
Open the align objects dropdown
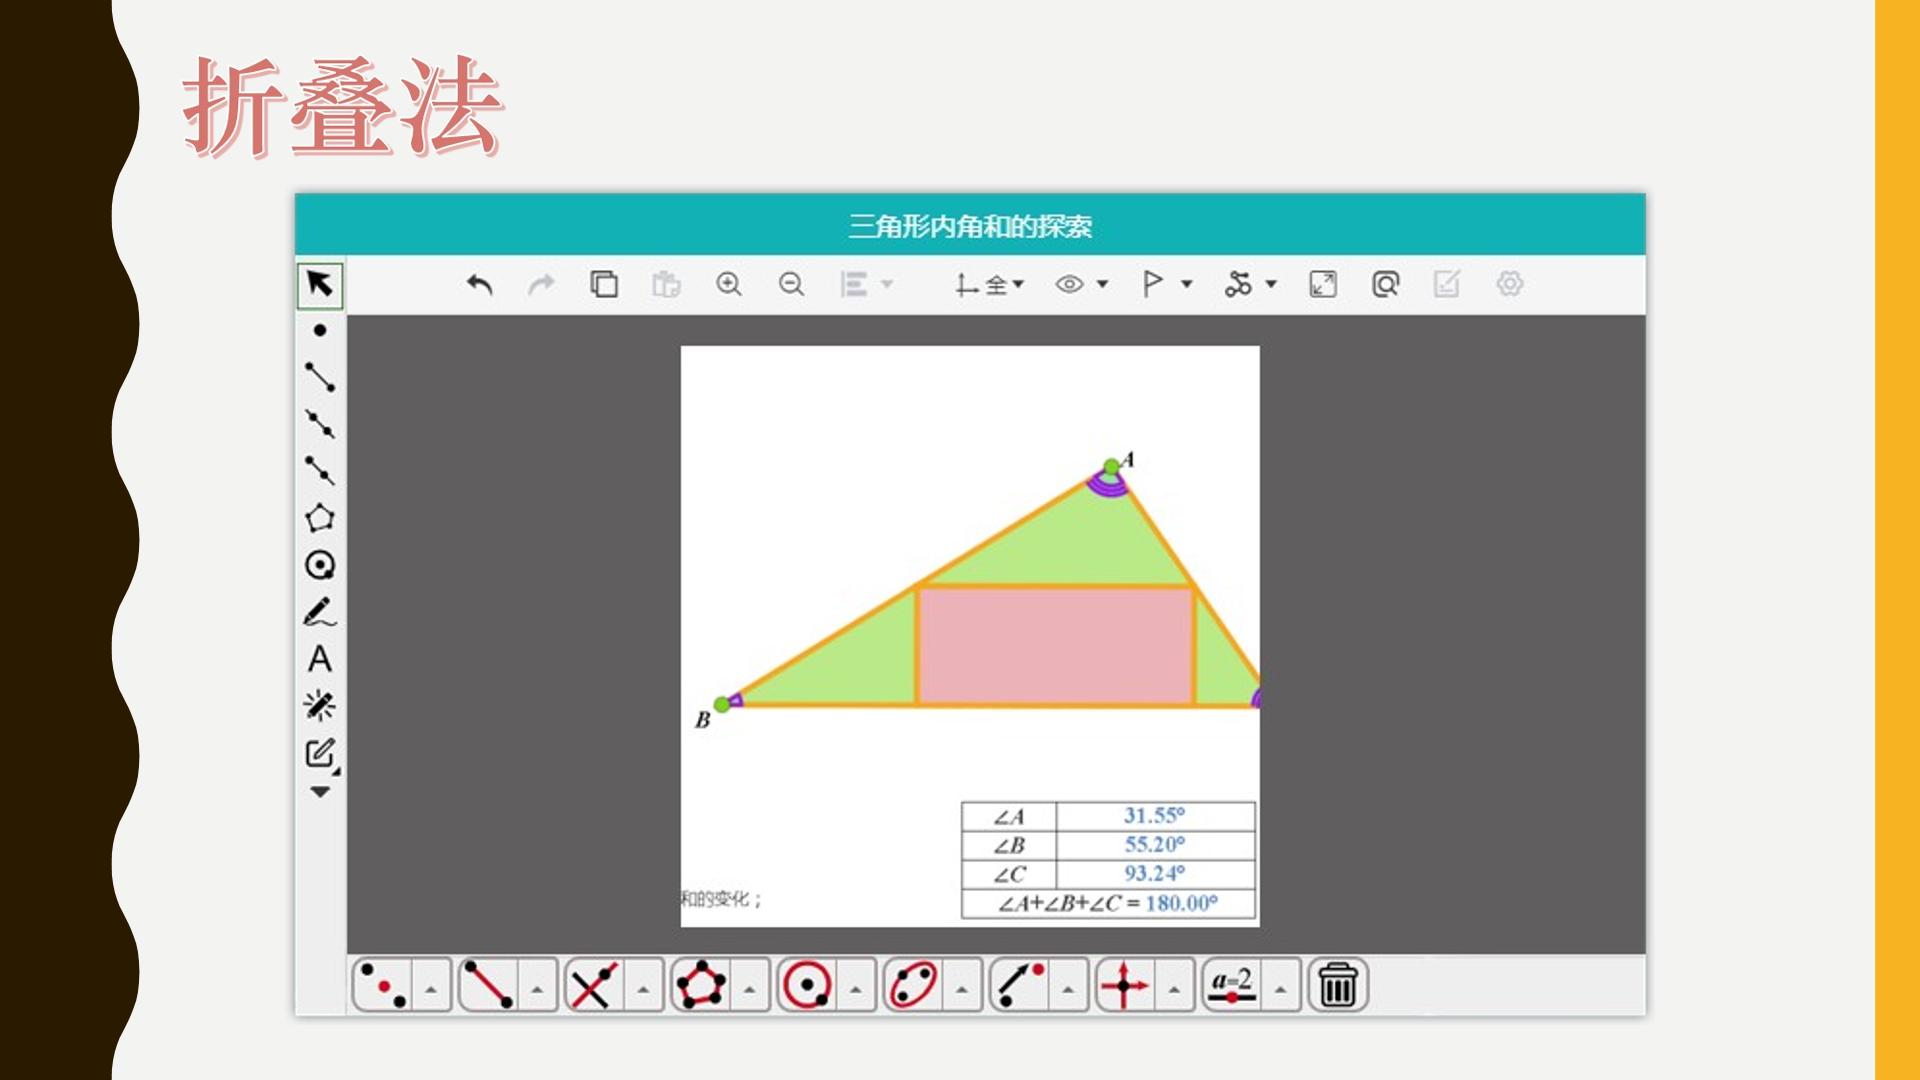point(866,285)
